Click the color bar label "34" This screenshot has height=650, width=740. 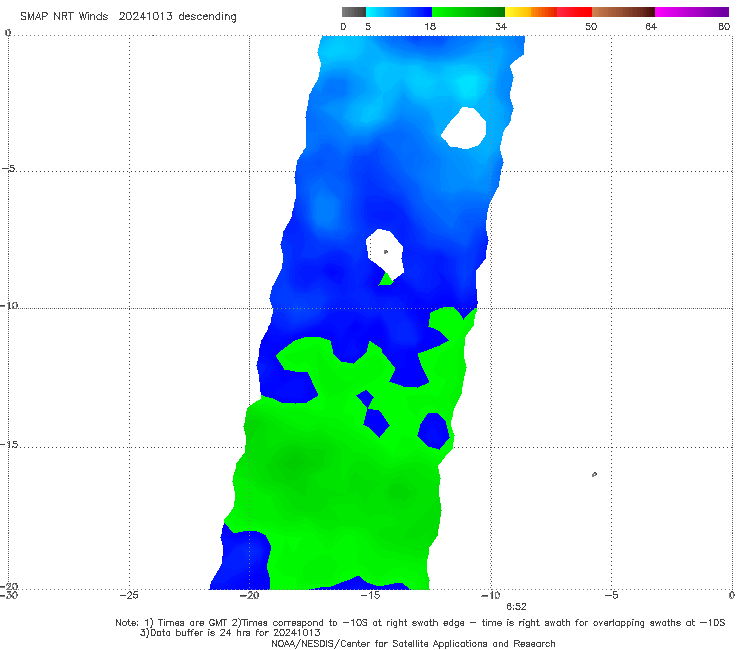(501, 26)
